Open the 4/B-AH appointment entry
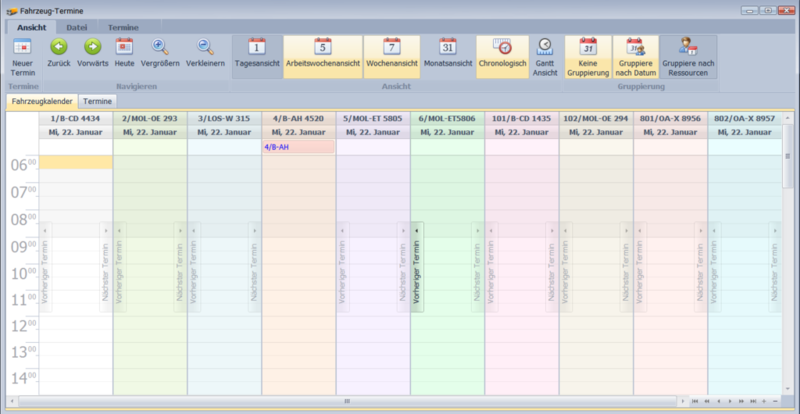The height and width of the screenshot is (414, 800). pos(297,147)
